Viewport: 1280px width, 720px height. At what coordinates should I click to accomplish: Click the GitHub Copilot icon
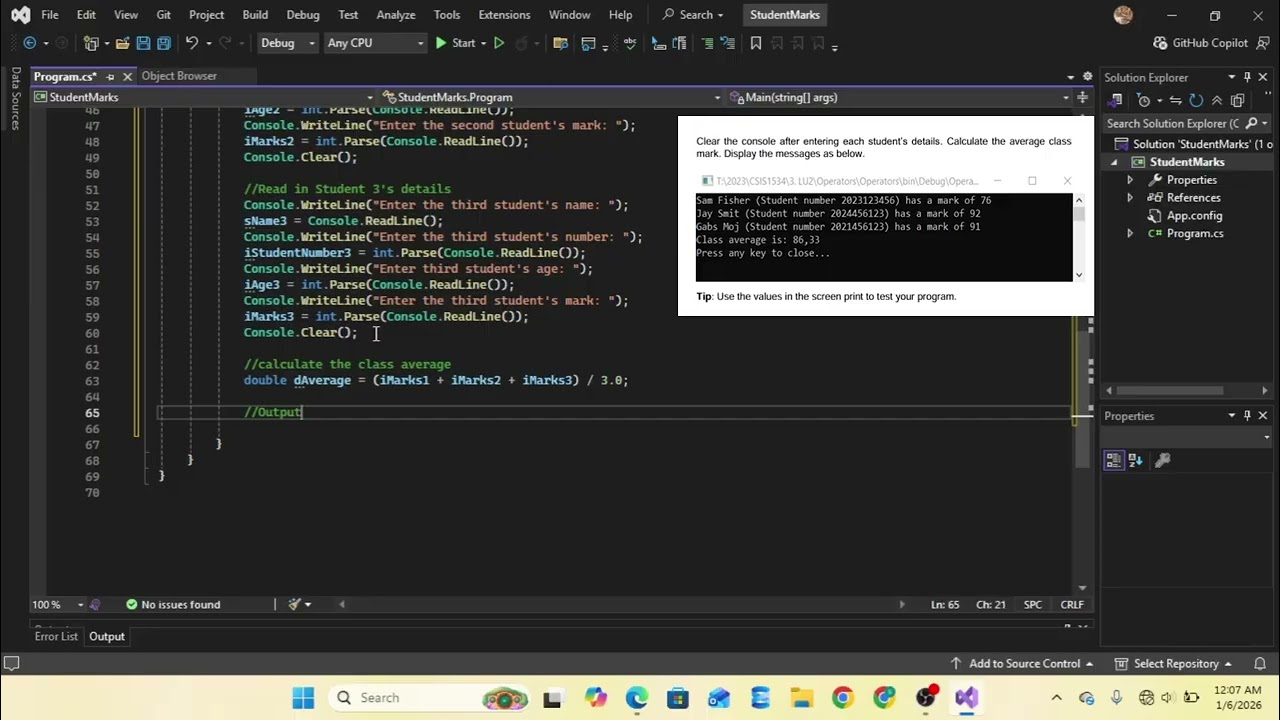[x=1160, y=43]
